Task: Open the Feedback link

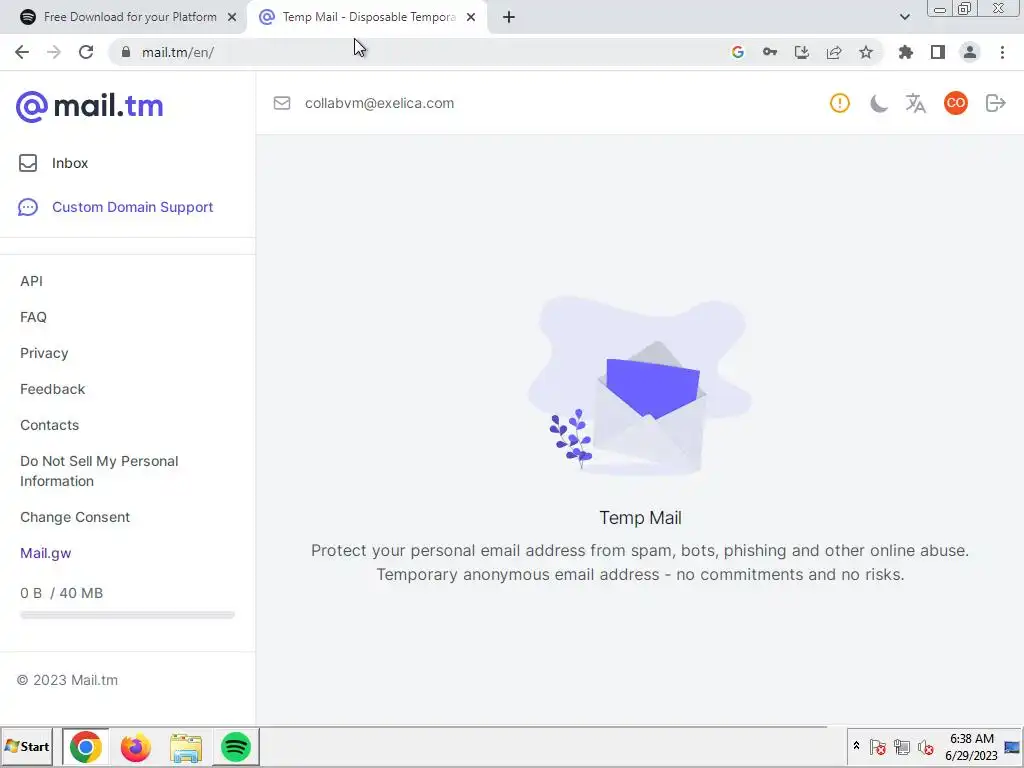Action: tap(52, 389)
